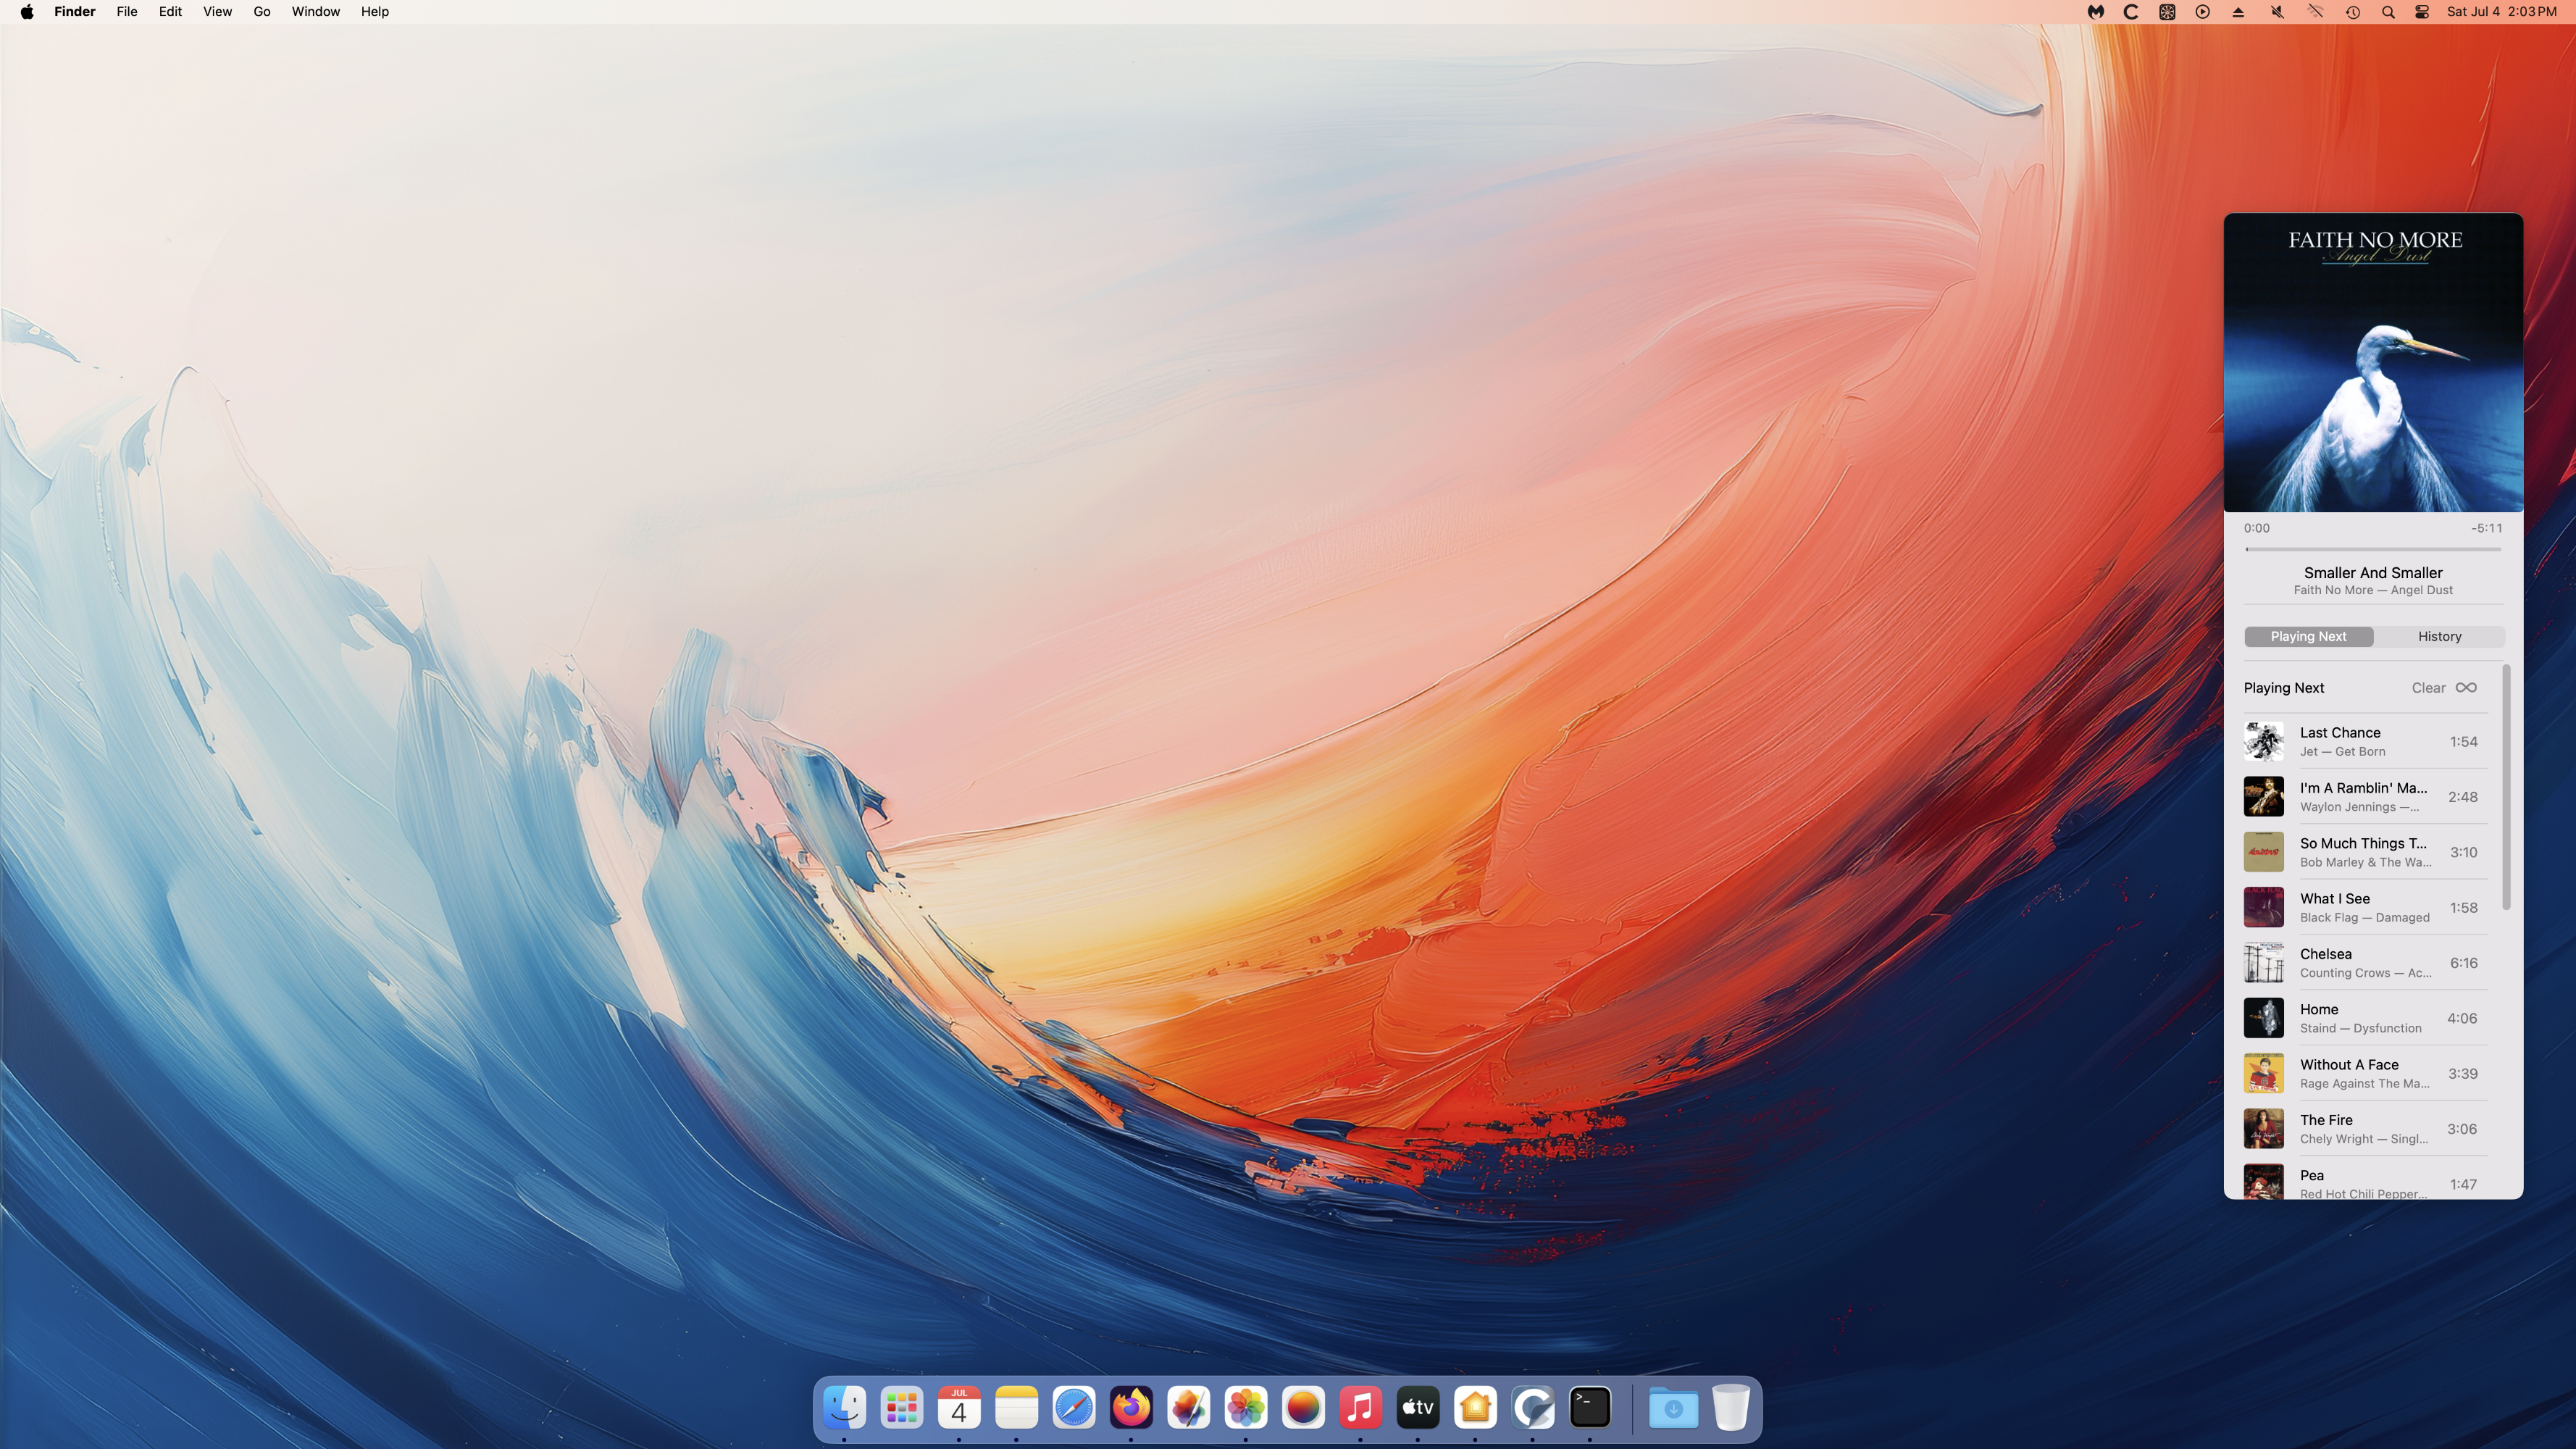Image resolution: width=2576 pixels, height=1449 pixels.
Task: Open the View menu
Action: [x=217, y=12]
